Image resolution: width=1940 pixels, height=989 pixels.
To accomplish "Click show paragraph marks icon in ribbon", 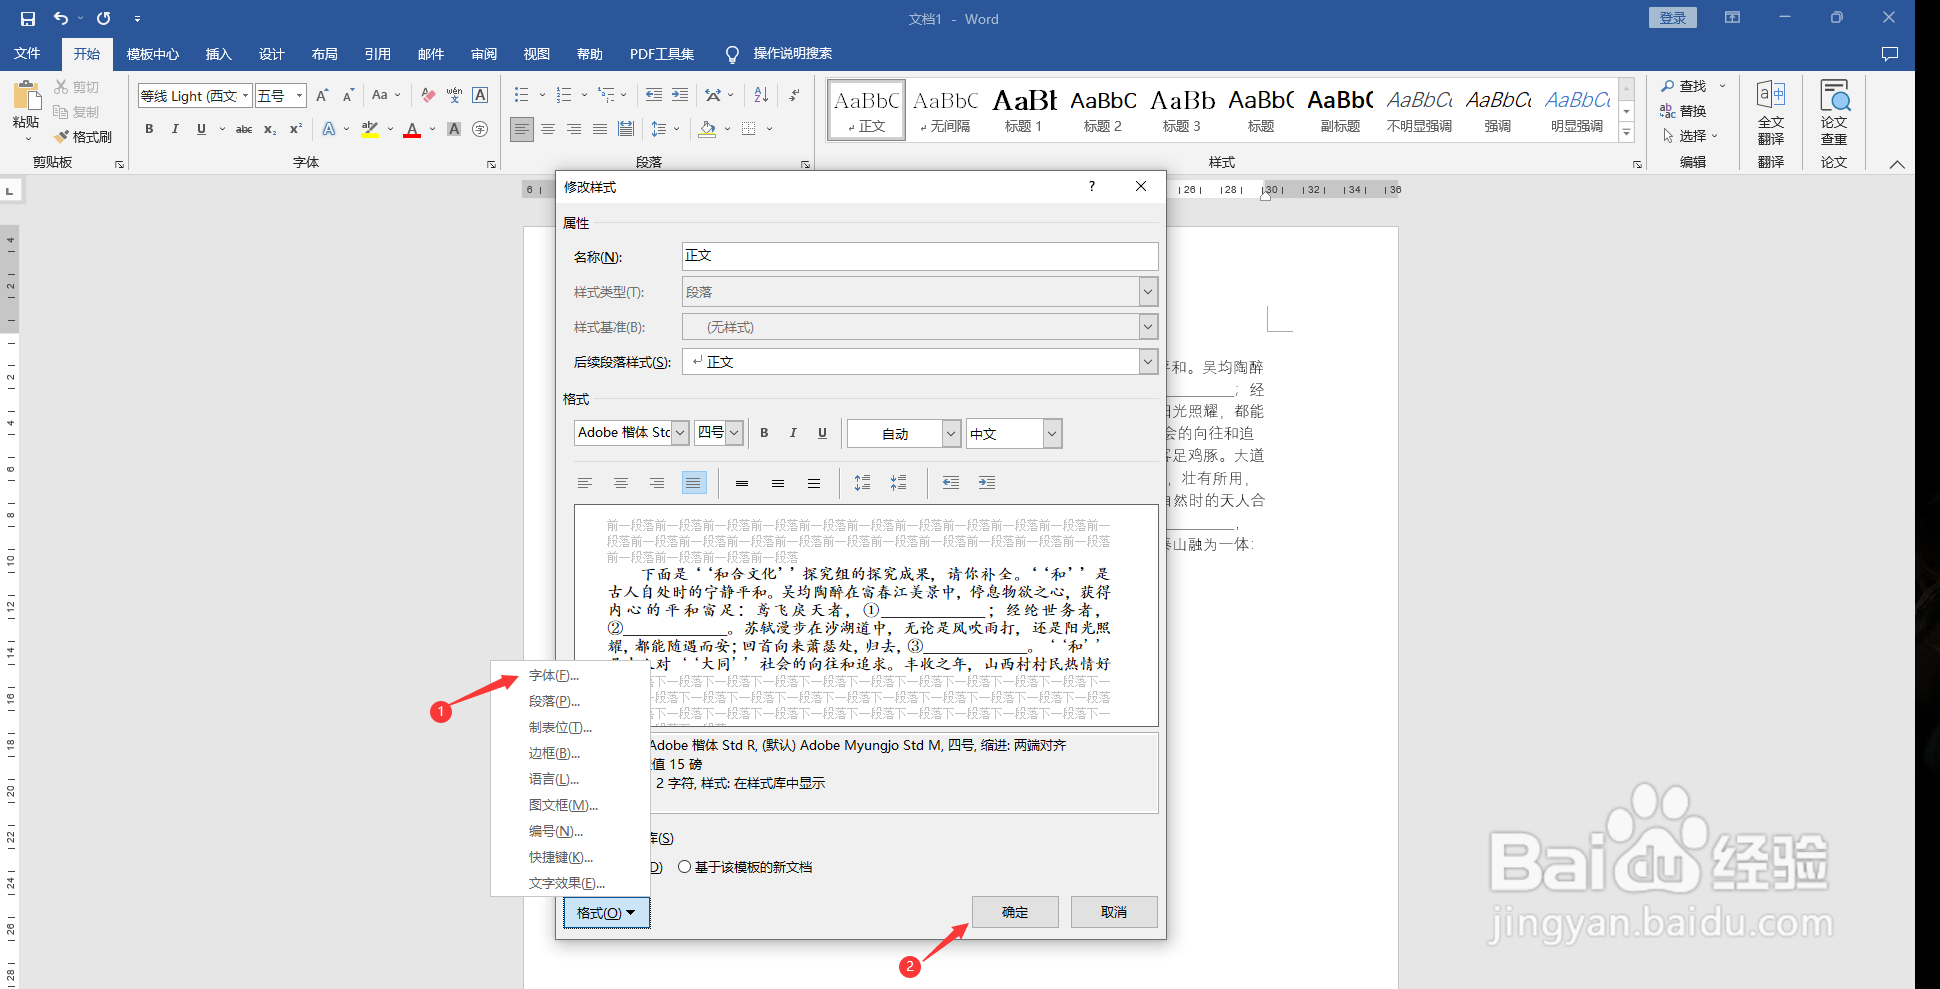I will (x=794, y=95).
